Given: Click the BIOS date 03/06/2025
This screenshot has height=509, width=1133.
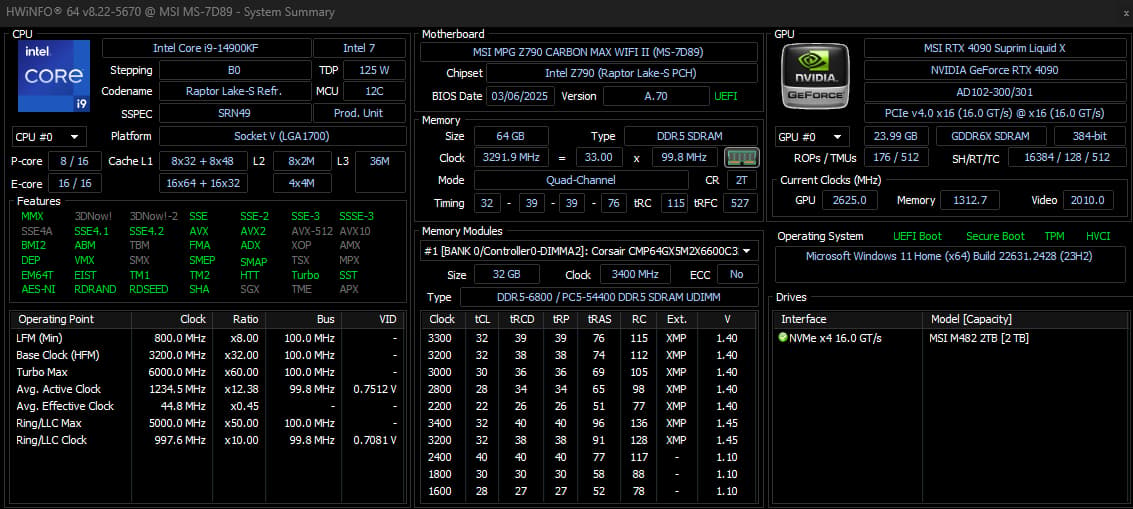Looking at the screenshot, I should point(520,96).
